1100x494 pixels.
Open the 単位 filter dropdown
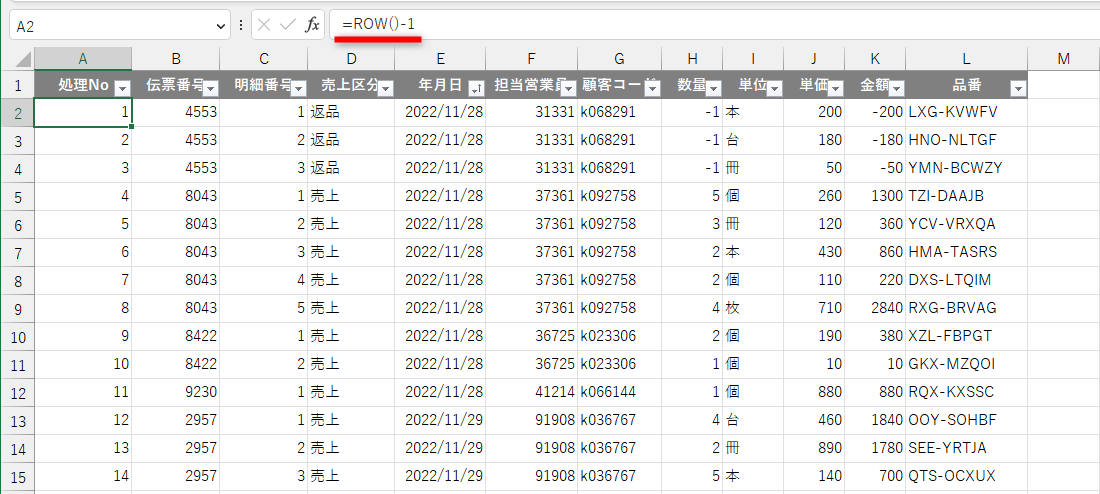click(775, 88)
